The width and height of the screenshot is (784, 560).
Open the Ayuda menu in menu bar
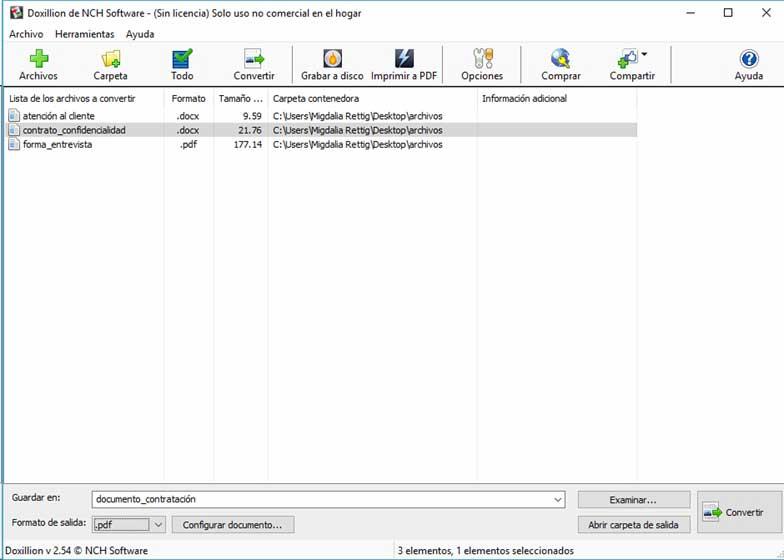click(x=140, y=34)
